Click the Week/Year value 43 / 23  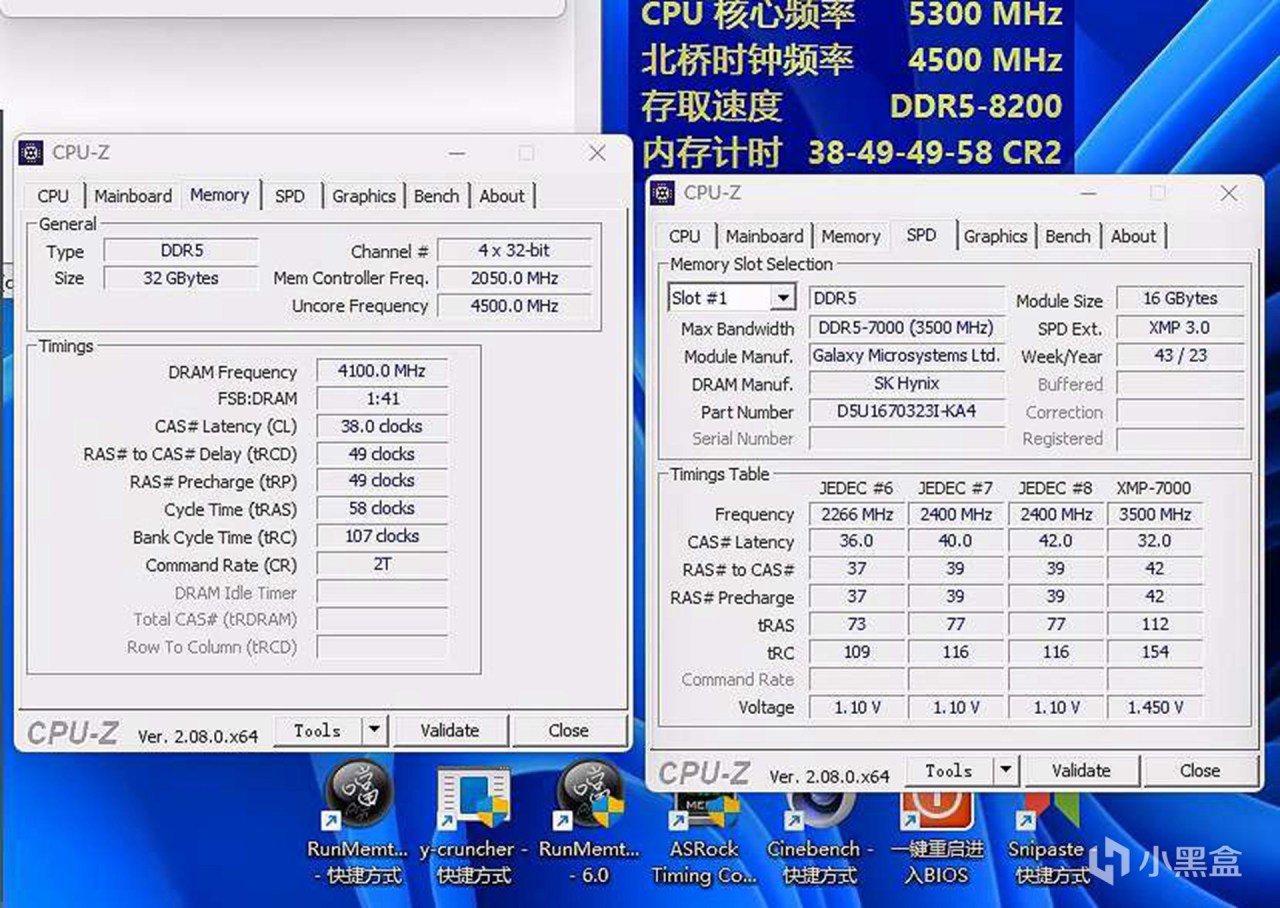[1181, 355]
